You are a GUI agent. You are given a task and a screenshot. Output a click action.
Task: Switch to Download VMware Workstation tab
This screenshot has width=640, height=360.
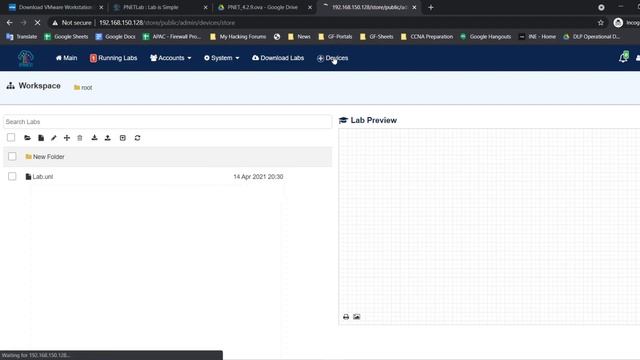click(55, 7)
